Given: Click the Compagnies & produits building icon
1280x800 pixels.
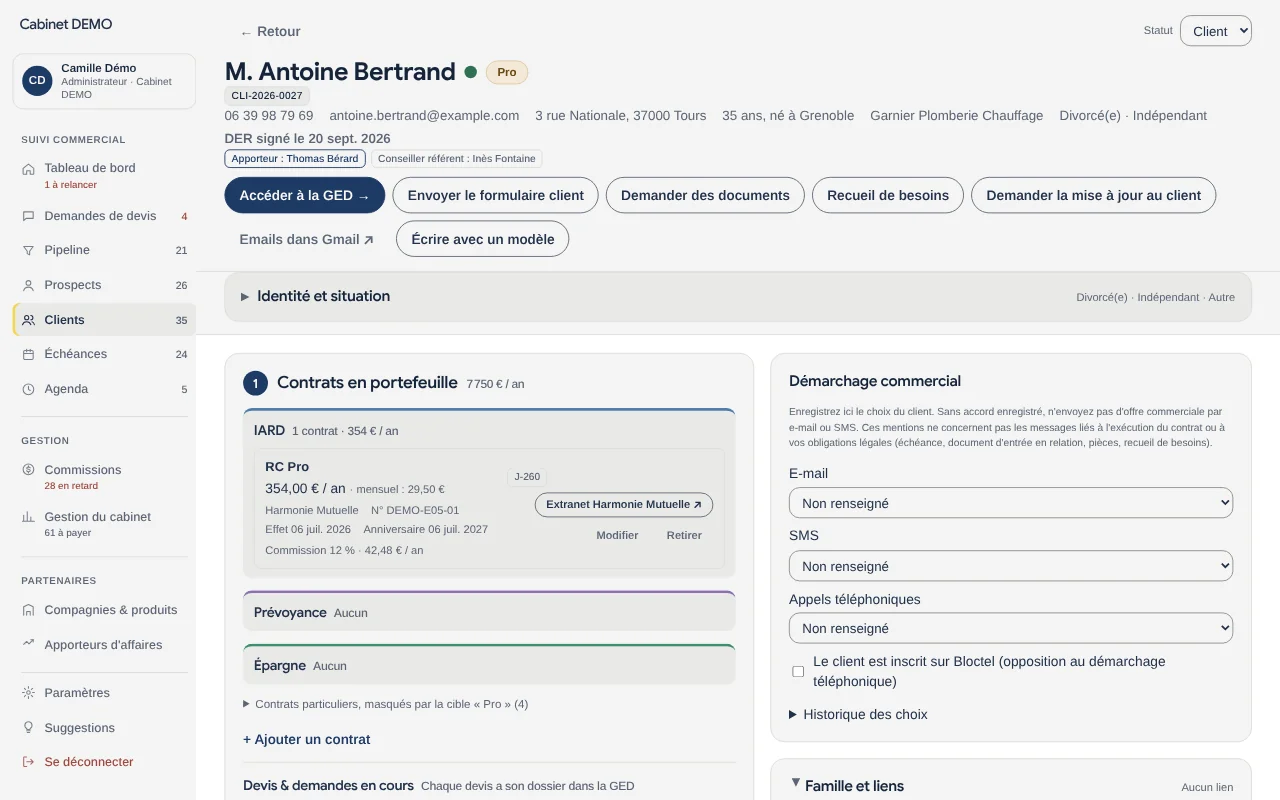Looking at the screenshot, I should (28, 610).
